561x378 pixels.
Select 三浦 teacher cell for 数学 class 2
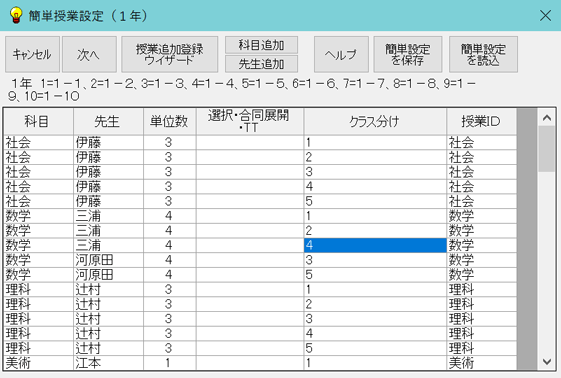pyautogui.click(x=108, y=231)
